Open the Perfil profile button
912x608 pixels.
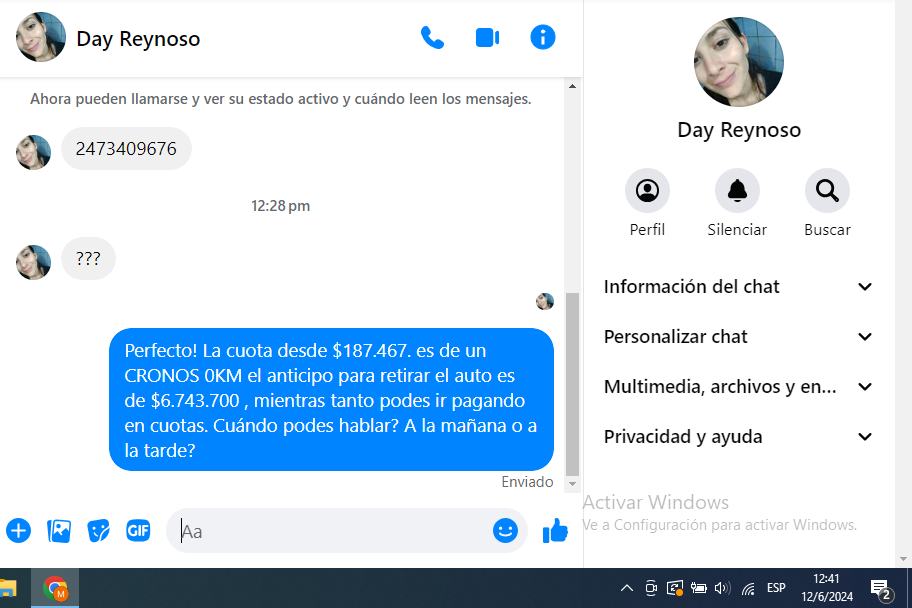point(647,190)
